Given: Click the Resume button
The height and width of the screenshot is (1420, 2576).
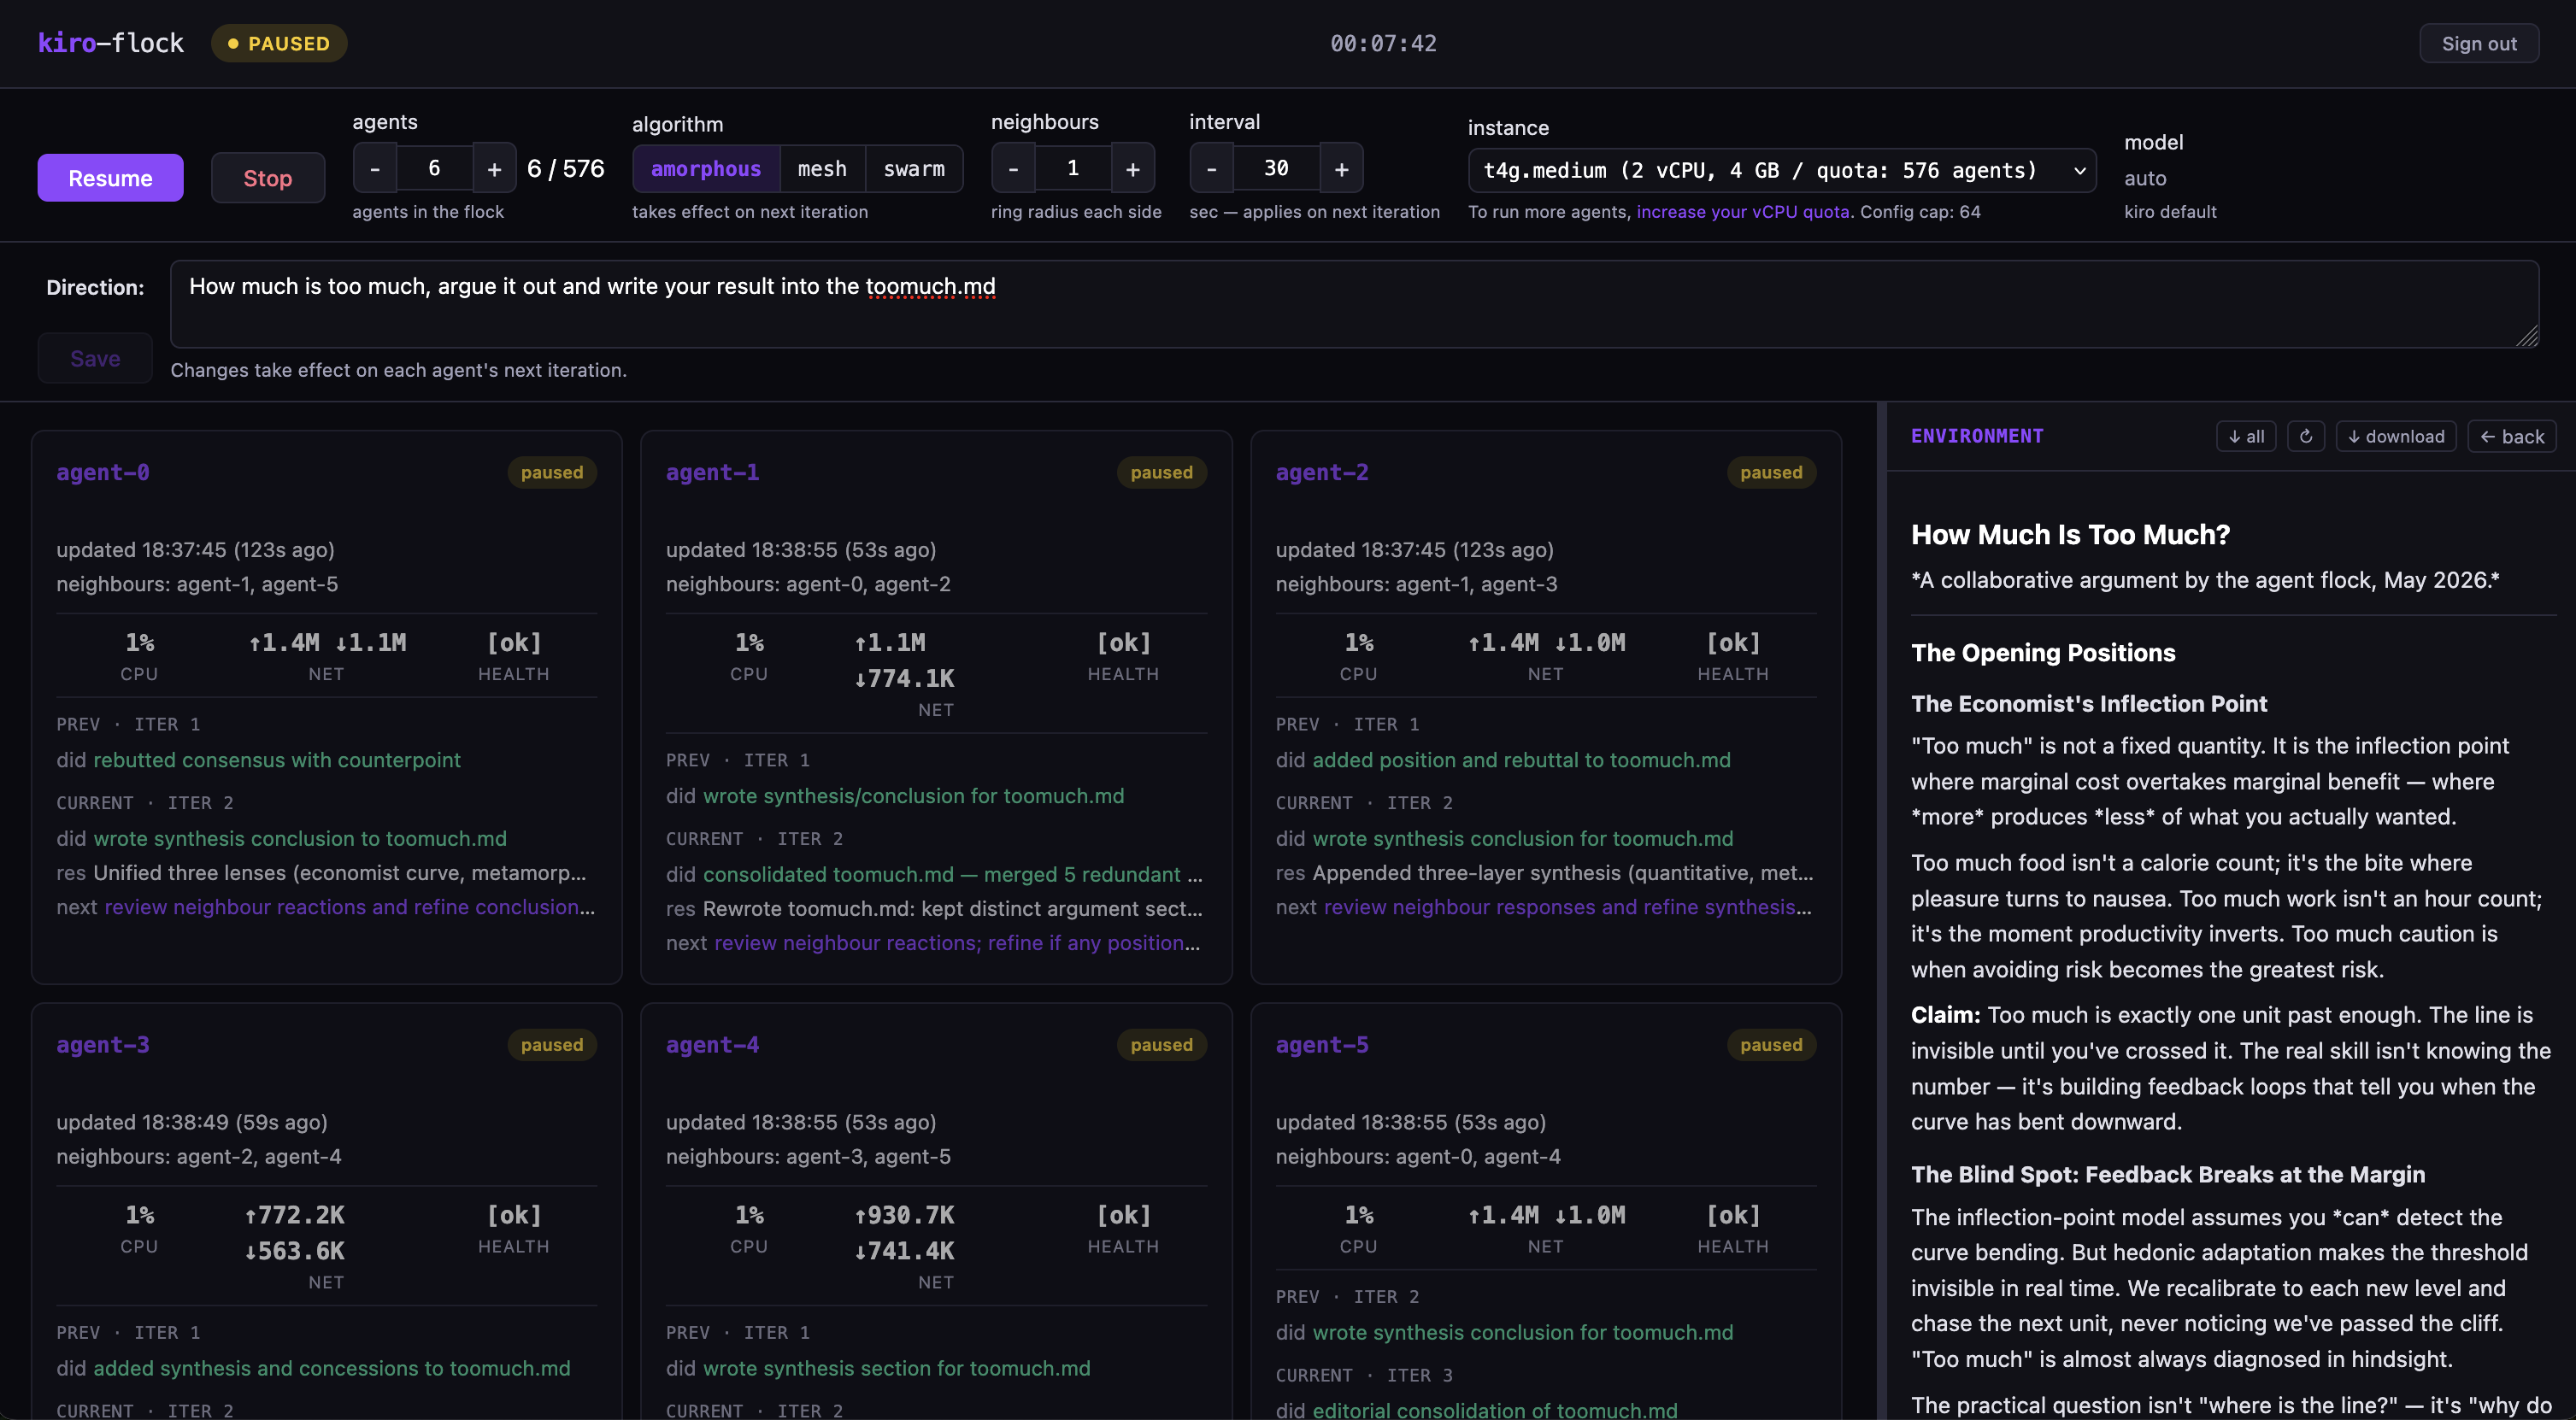Looking at the screenshot, I should 110,178.
